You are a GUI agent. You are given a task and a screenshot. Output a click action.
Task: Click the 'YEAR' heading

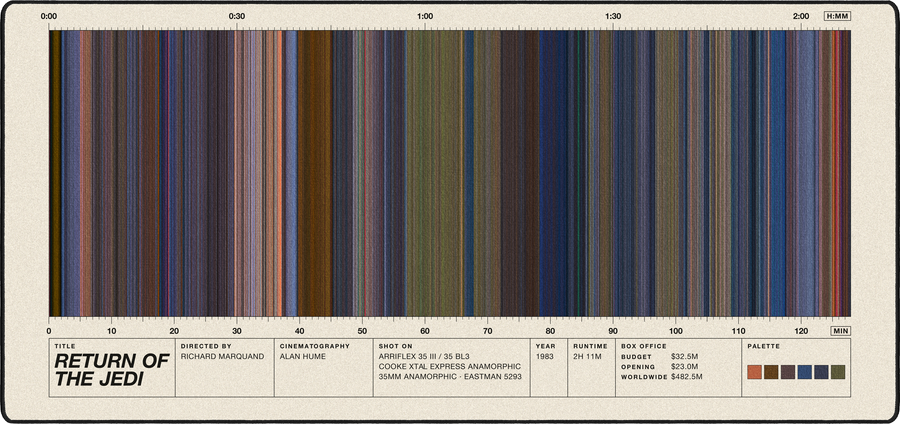545,347
